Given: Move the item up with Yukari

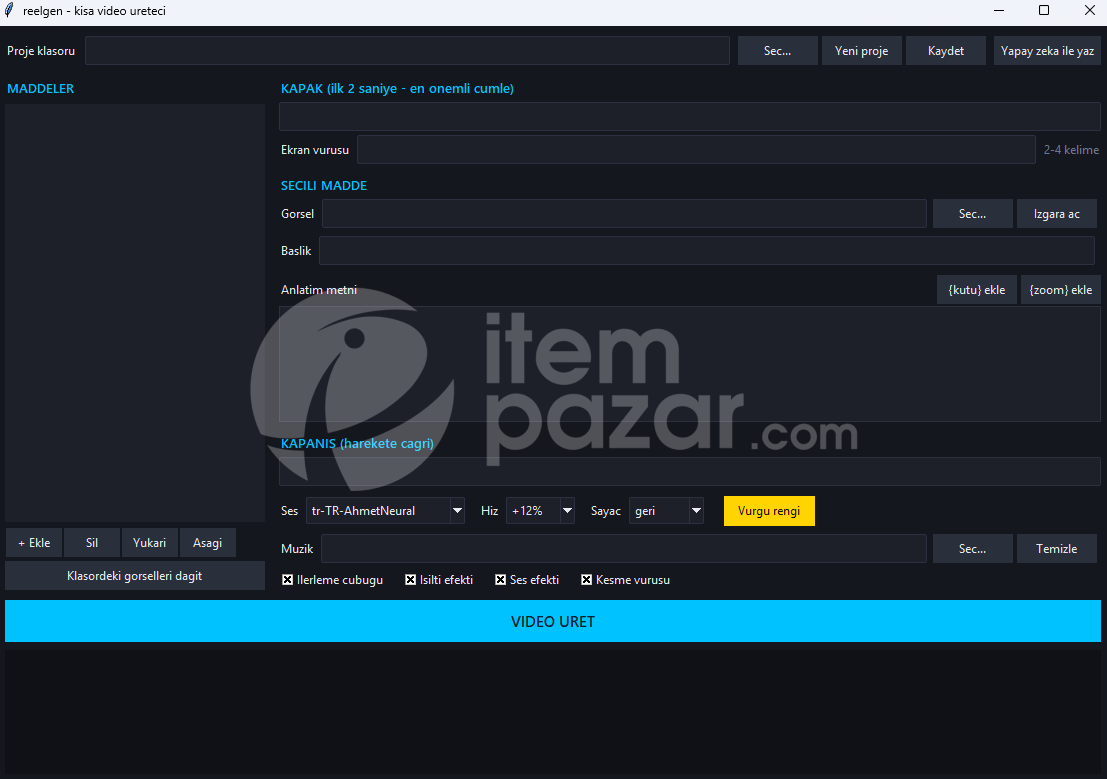Looking at the screenshot, I should pos(150,542).
